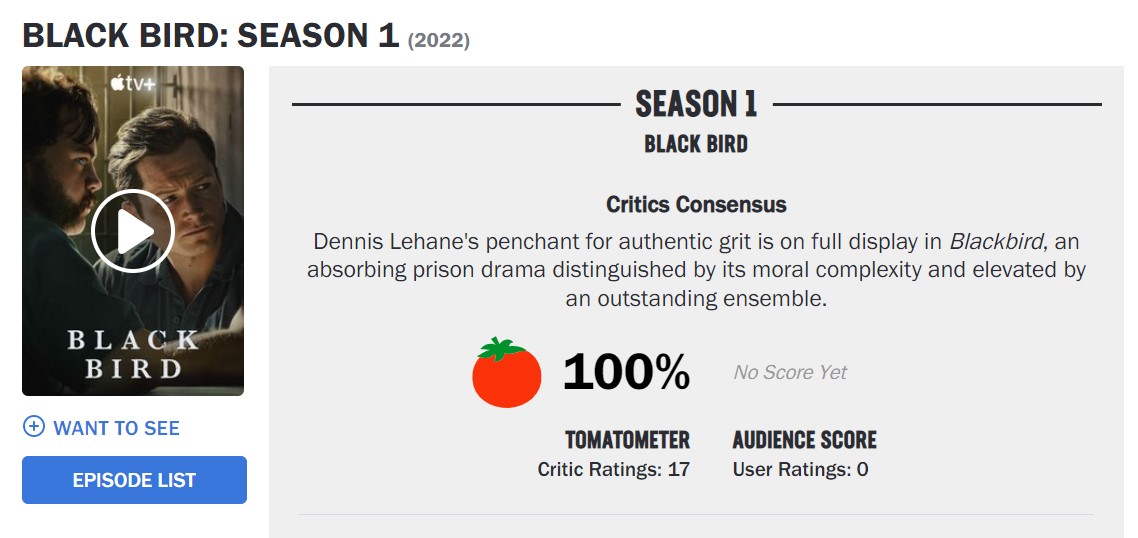Image resolution: width=1138 pixels, height=538 pixels.
Task: Click the Apple TV+ logo on poster
Action: (133, 83)
